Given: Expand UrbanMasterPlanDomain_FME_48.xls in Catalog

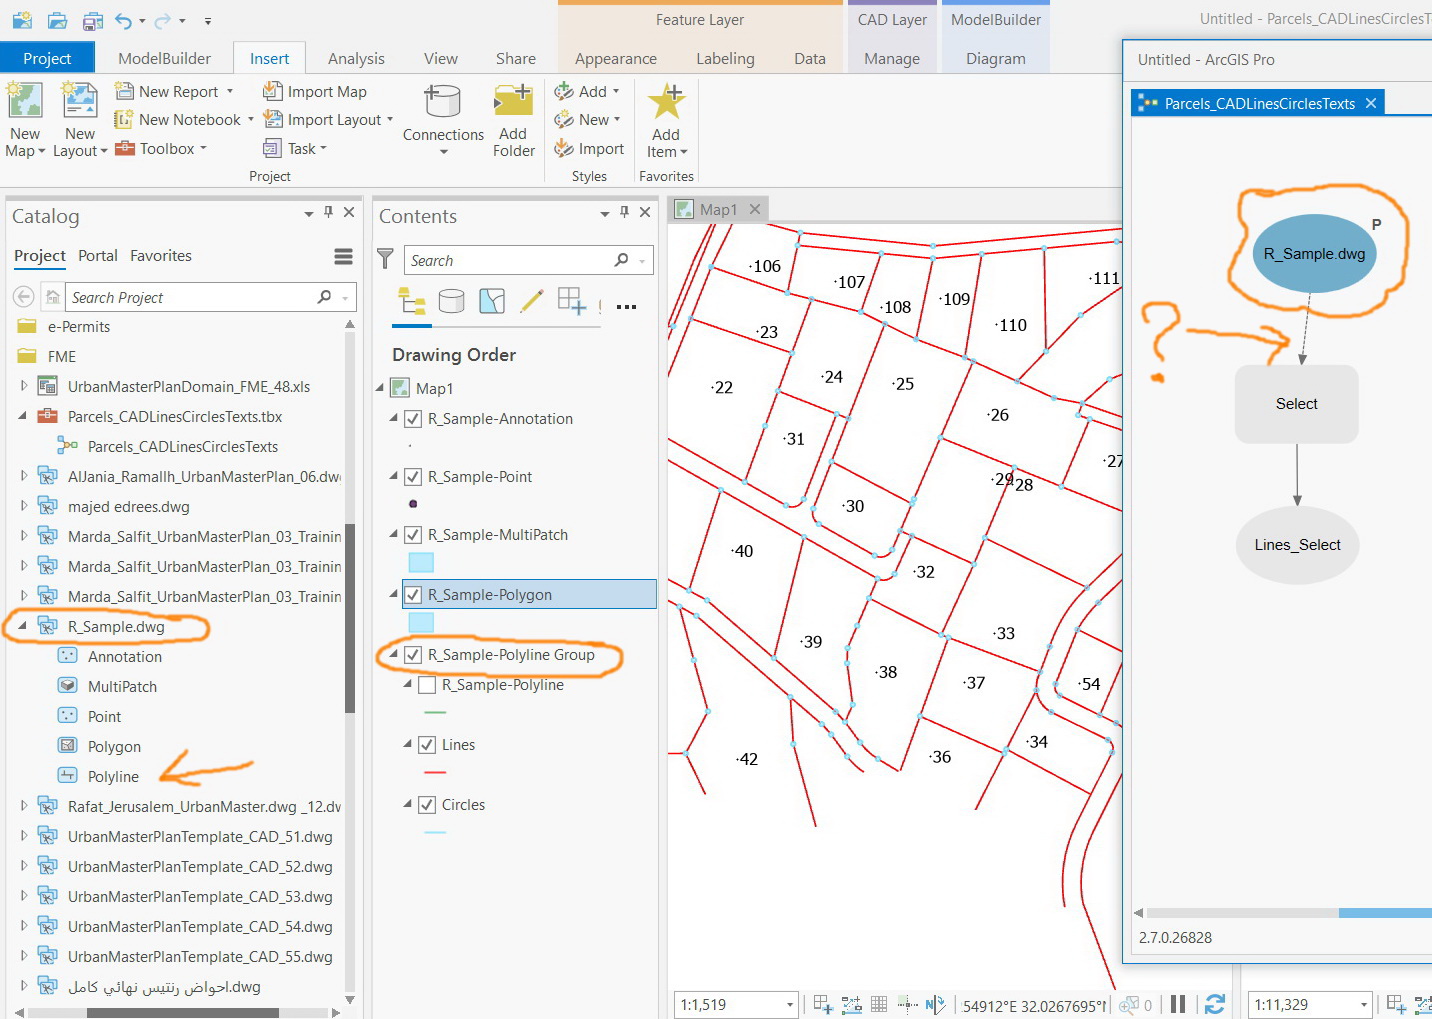Looking at the screenshot, I should coord(24,386).
